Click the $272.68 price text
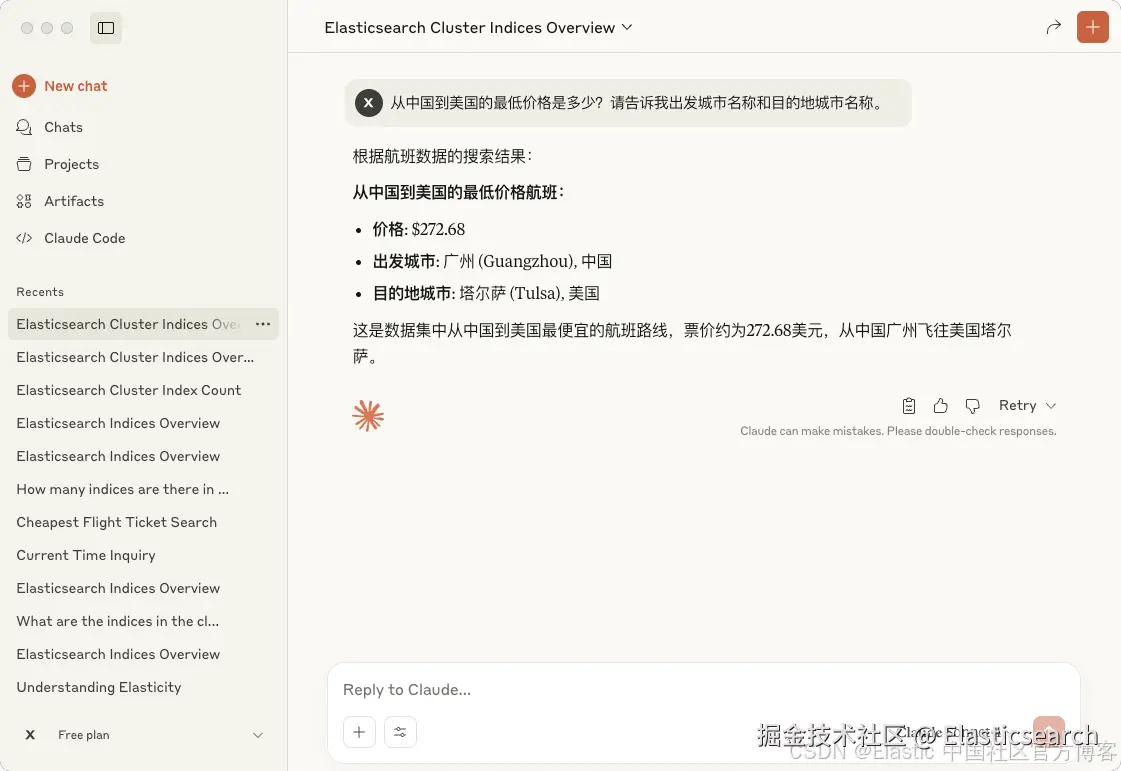Screen dimensions: 1121x771 pos(438,230)
